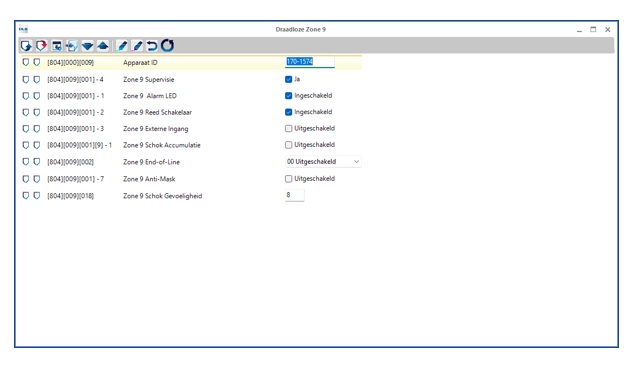Click address code [804][000][009]
Viewport: 633px width, 369px height.
tap(70, 63)
